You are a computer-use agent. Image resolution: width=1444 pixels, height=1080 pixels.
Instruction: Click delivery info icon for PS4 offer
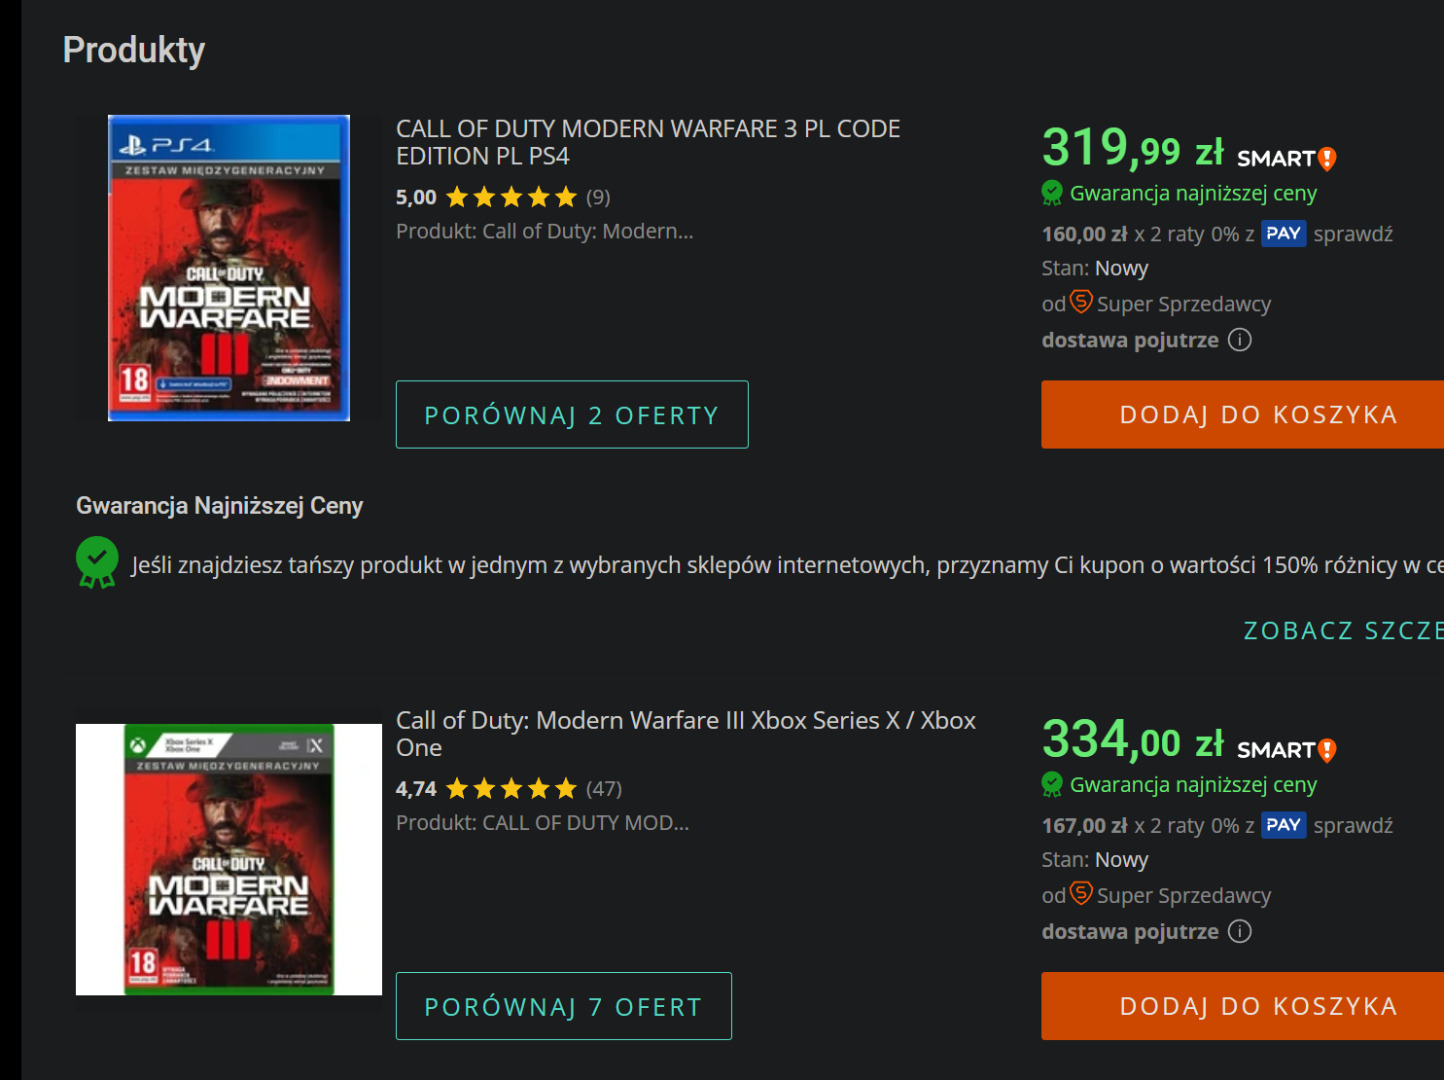pyautogui.click(x=1240, y=340)
